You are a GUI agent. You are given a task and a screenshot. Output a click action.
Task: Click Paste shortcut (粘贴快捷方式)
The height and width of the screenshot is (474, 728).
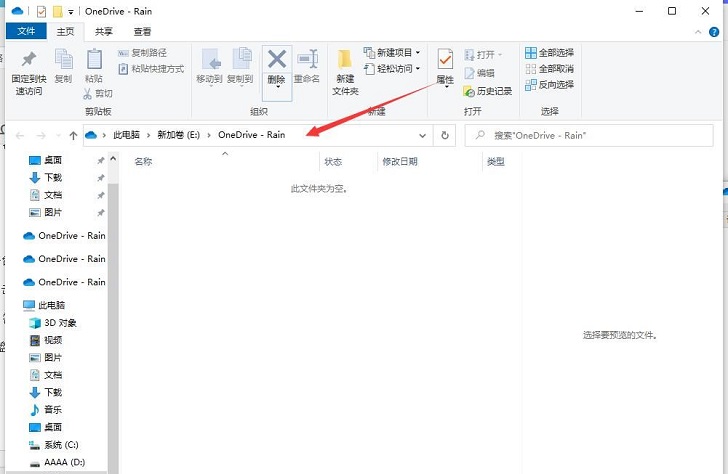coord(151,69)
